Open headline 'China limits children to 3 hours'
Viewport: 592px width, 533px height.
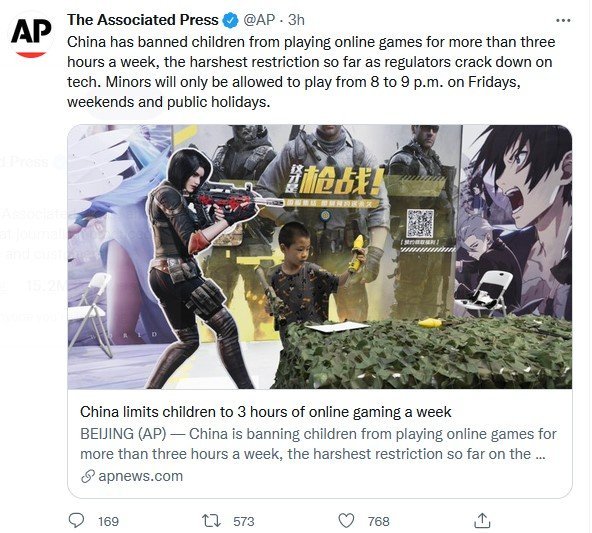265,412
